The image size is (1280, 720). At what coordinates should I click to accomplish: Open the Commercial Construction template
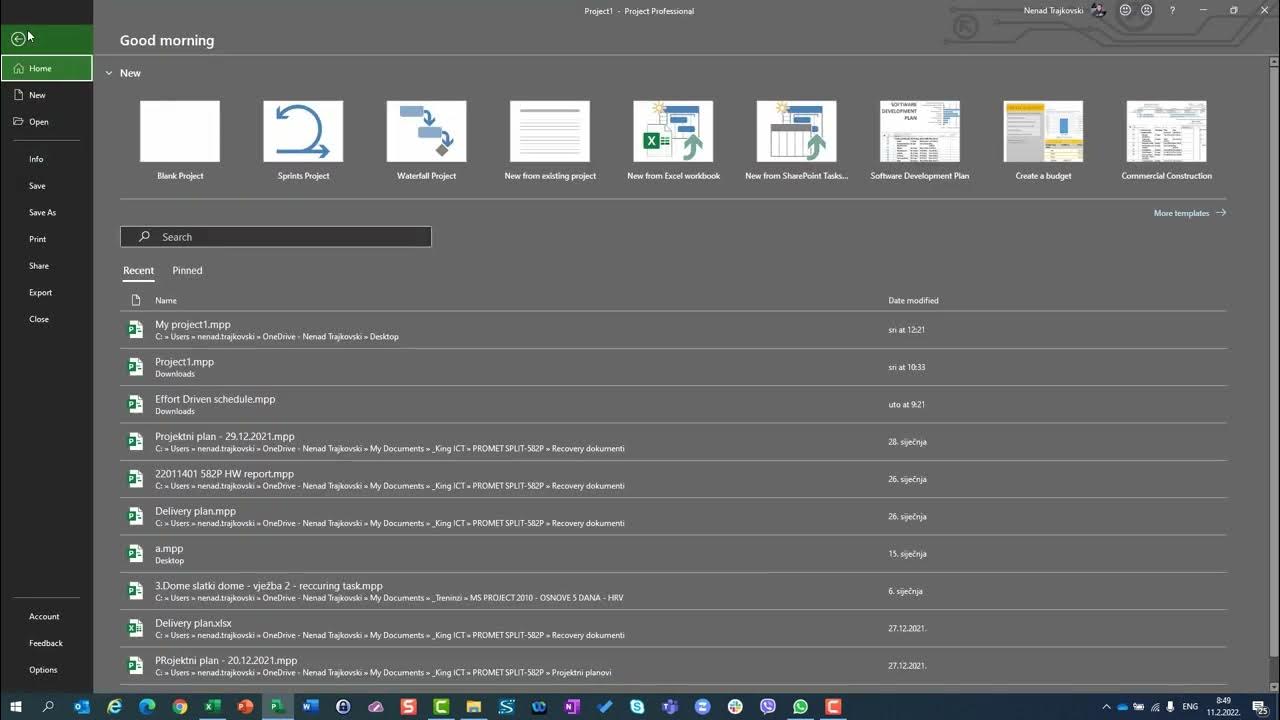[x=1166, y=140]
